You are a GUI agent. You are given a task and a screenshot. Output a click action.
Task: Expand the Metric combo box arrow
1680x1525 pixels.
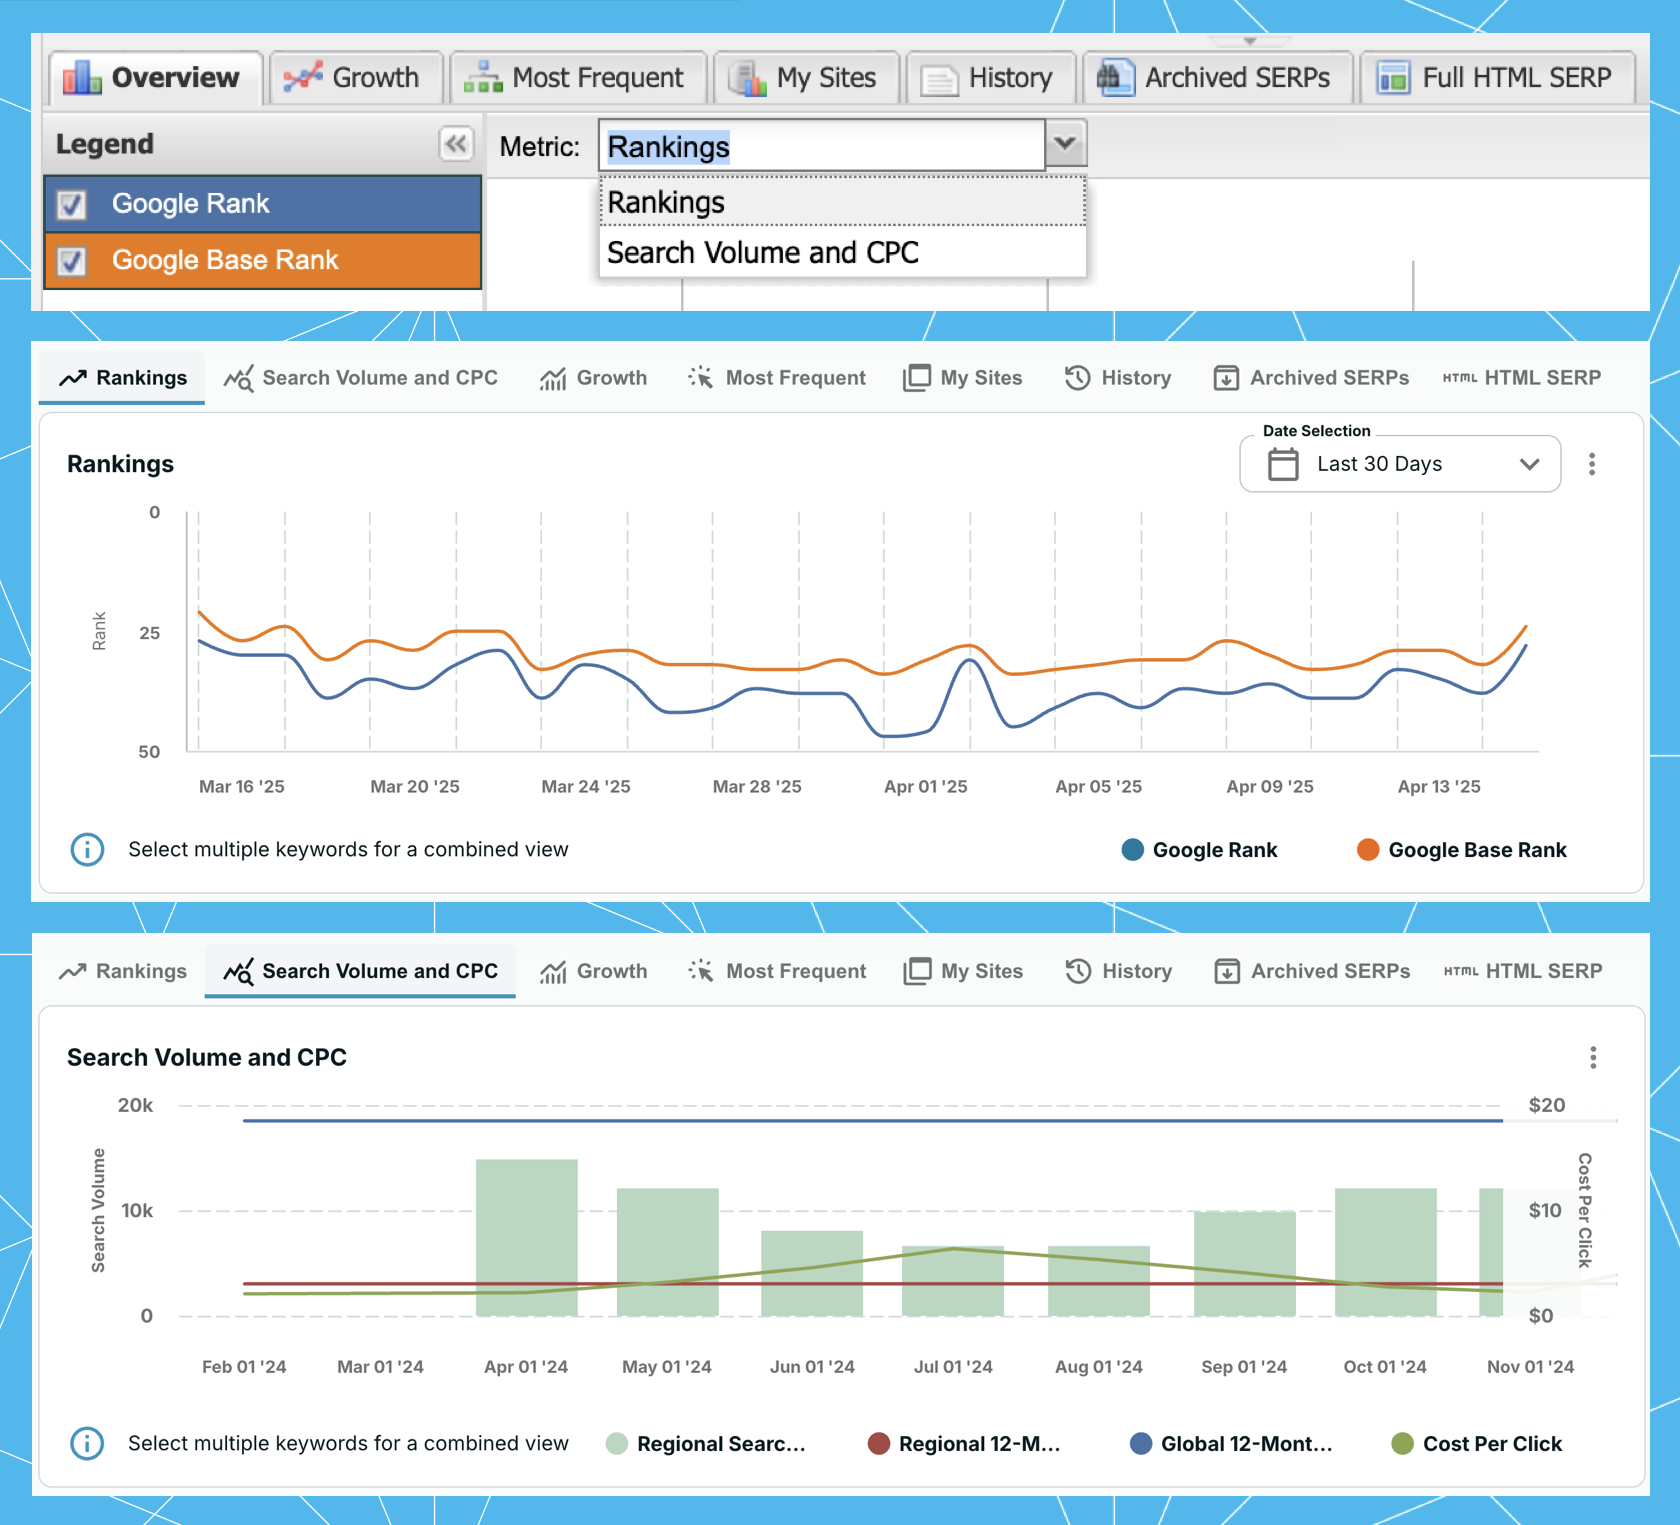pos(1065,143)
